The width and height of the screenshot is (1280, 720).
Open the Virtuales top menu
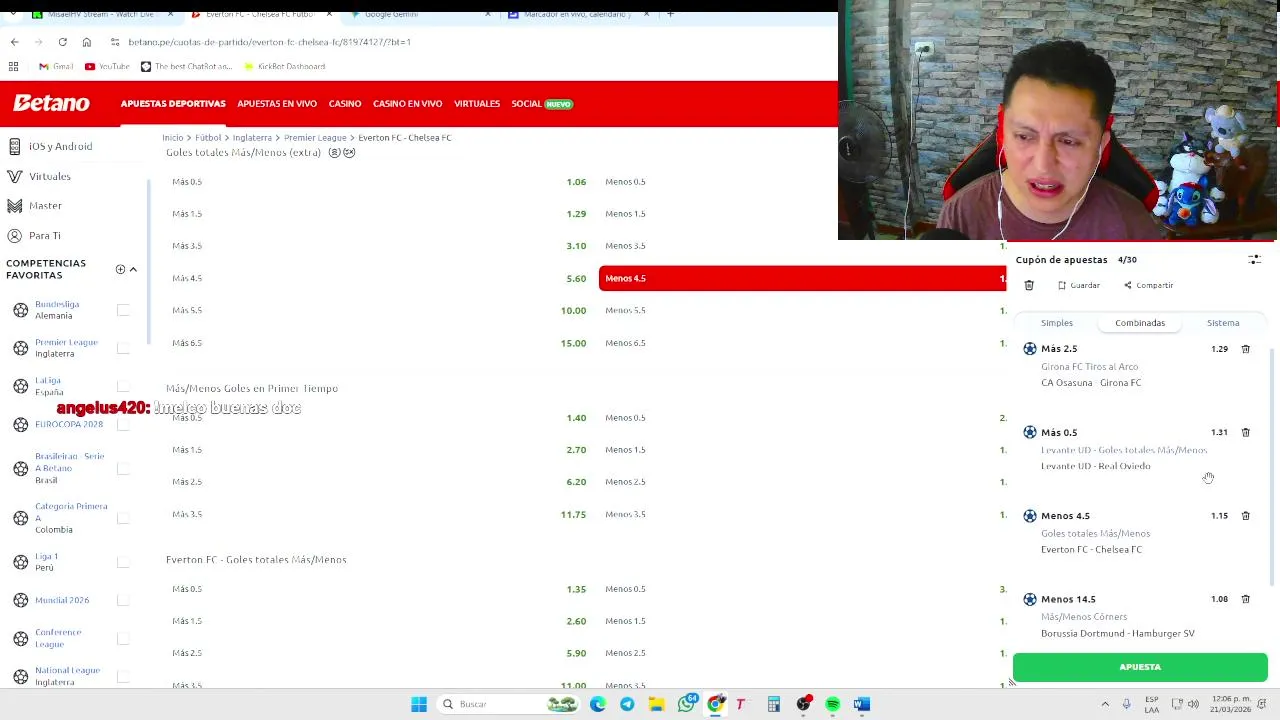tap(477, 104)
